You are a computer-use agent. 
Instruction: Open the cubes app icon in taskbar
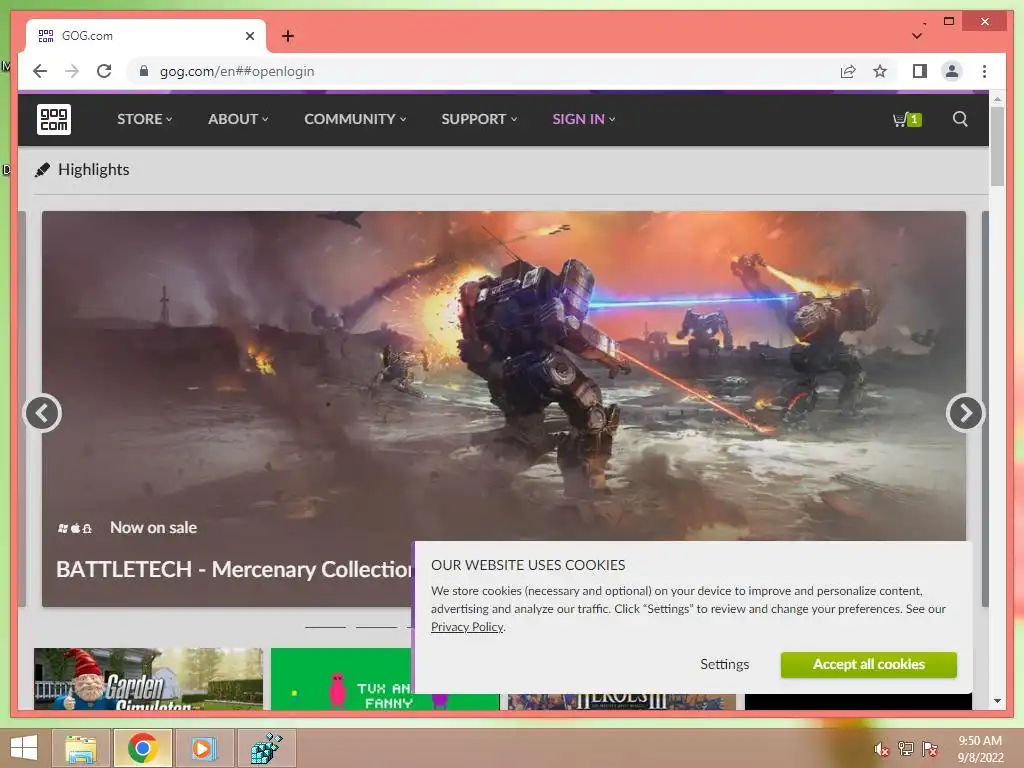266,748
